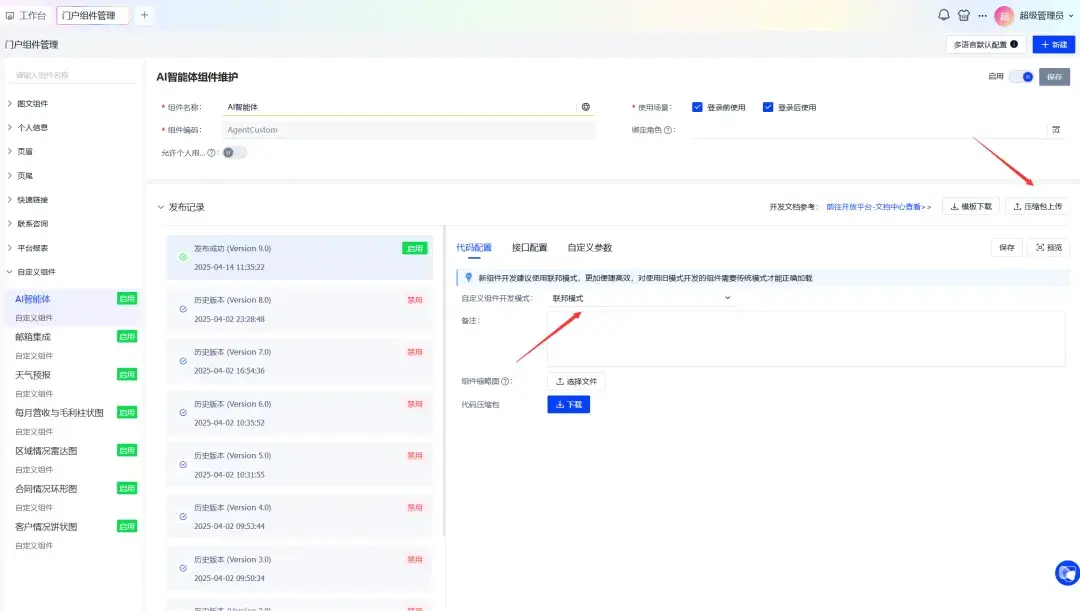The image size is (1080, 611).
Task: Click the check icon of Version 4.0 record
Action: point(183,517)
